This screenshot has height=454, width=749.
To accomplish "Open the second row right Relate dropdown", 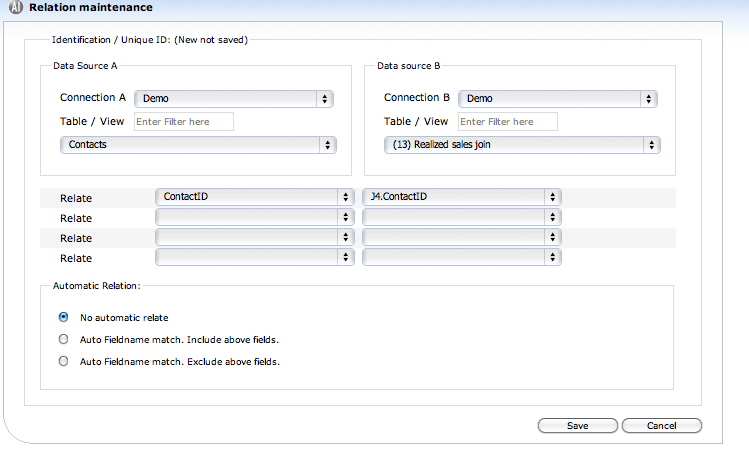I will [x=461, y=217].
